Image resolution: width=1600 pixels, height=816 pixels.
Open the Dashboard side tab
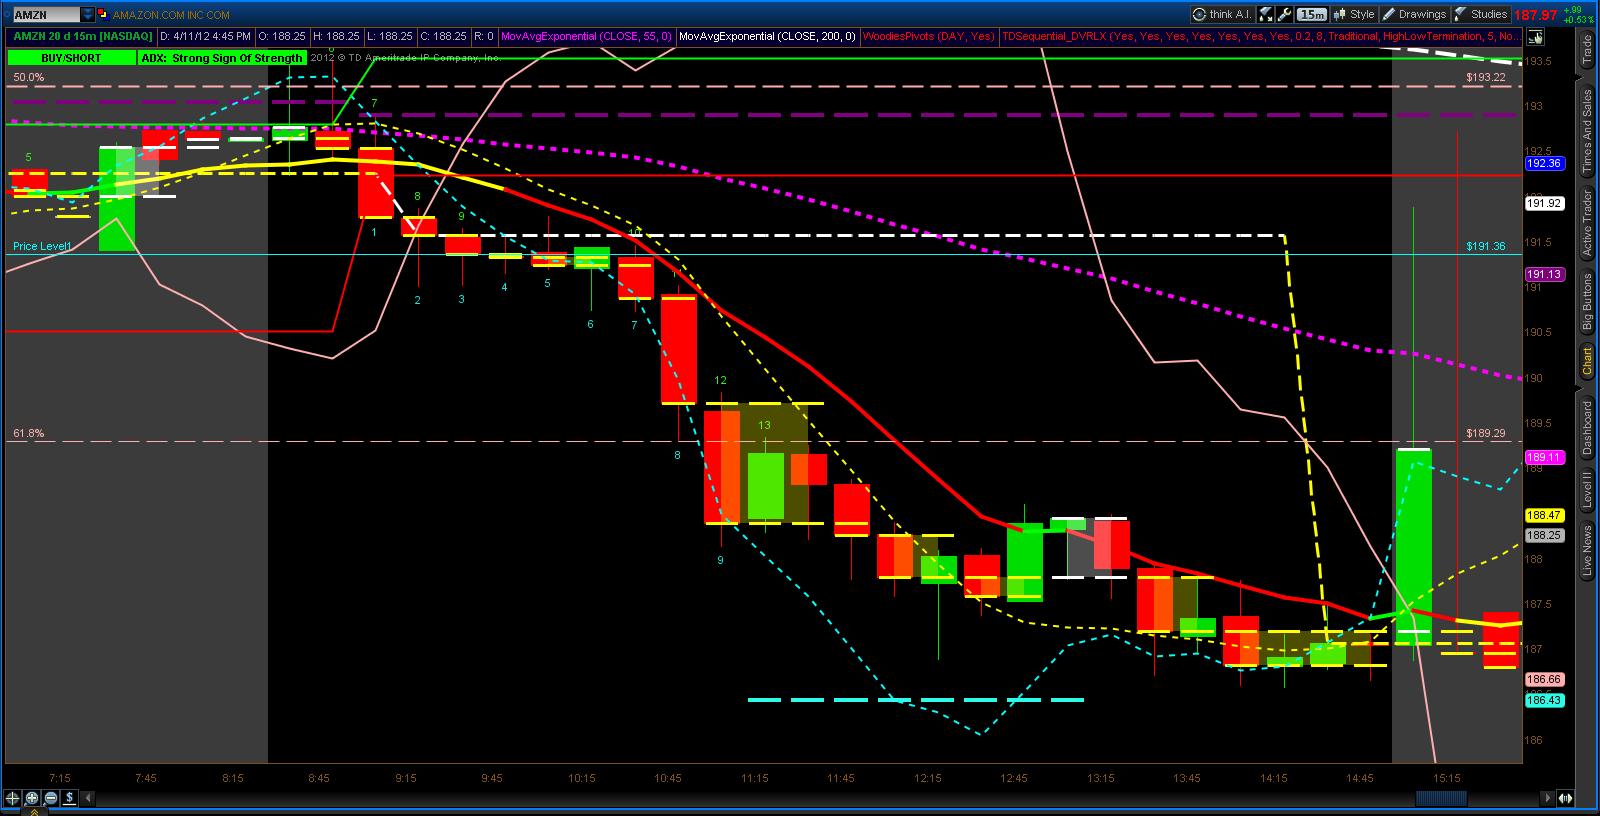point(1586,428)
